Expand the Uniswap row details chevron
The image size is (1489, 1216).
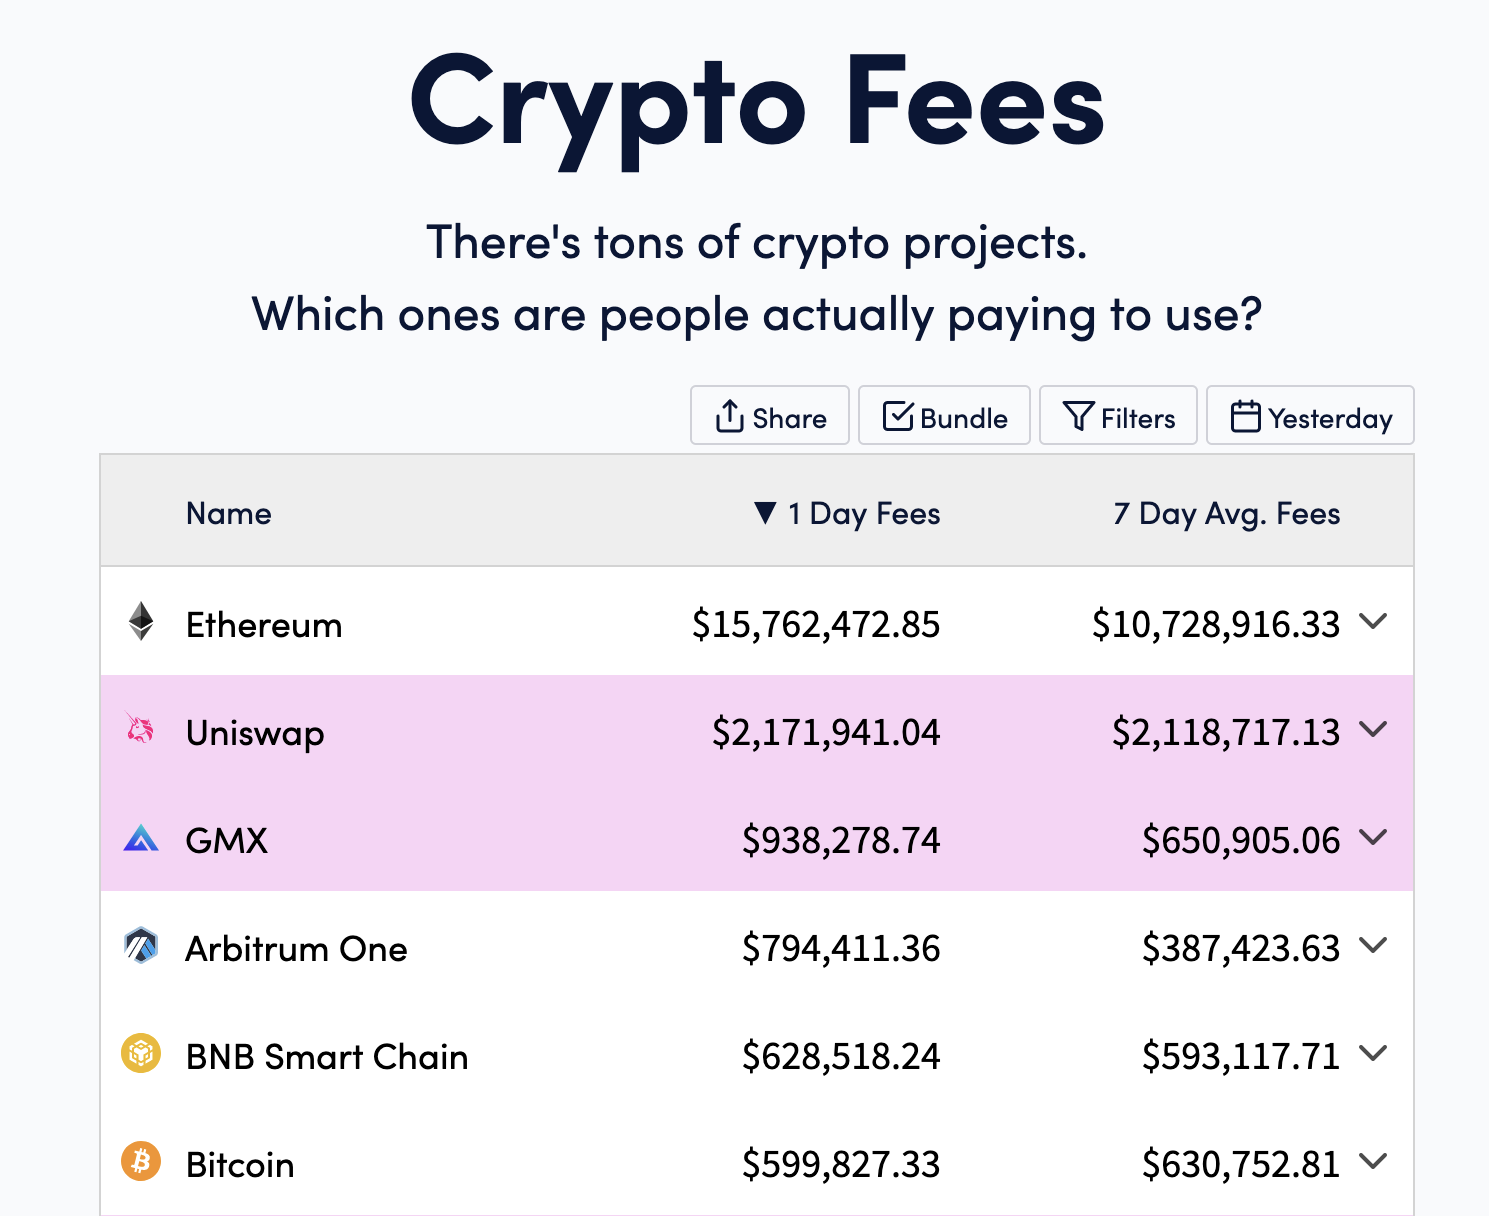pos(1374,729)
